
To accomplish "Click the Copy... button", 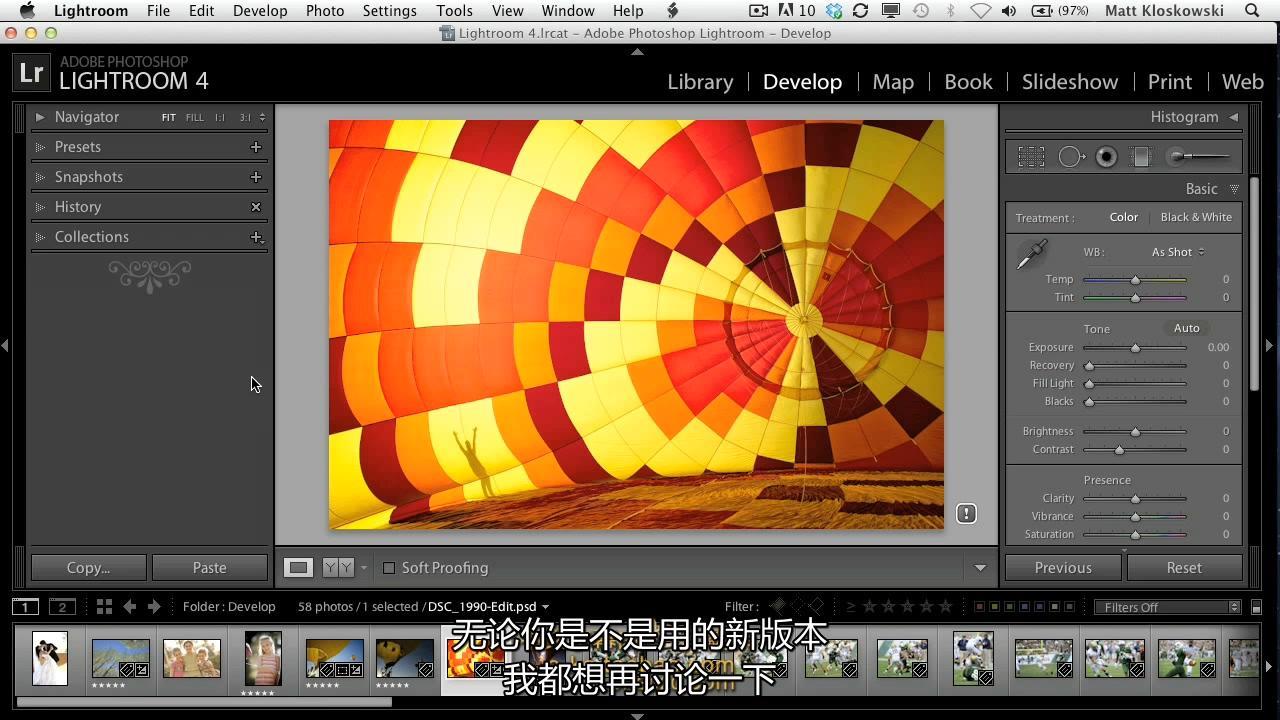I will [x=89, y=567].
